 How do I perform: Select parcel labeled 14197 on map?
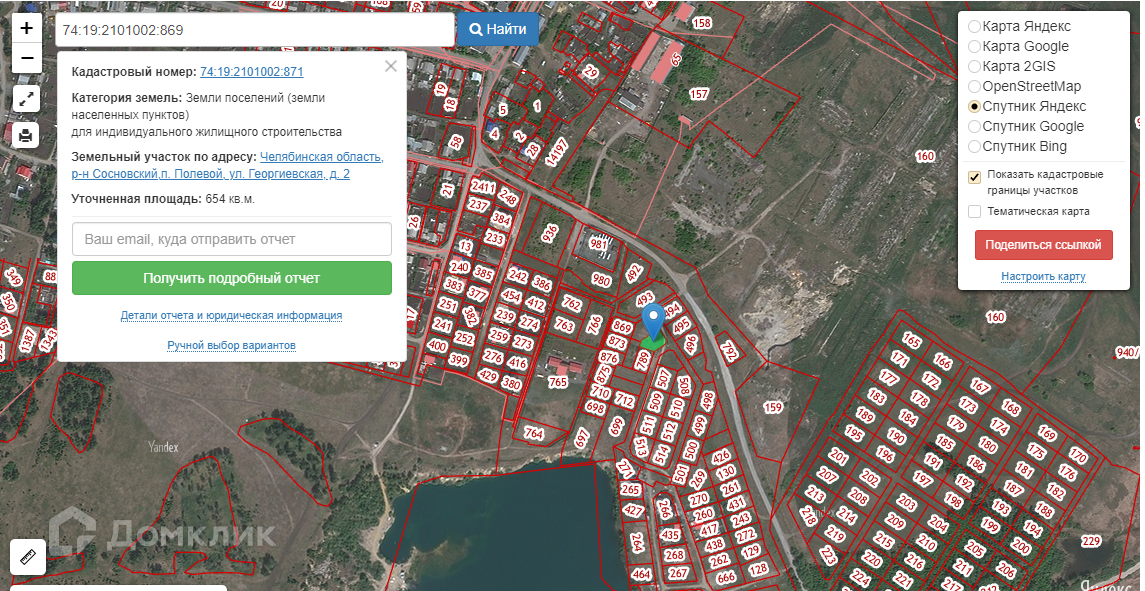(x=556, y=151)
